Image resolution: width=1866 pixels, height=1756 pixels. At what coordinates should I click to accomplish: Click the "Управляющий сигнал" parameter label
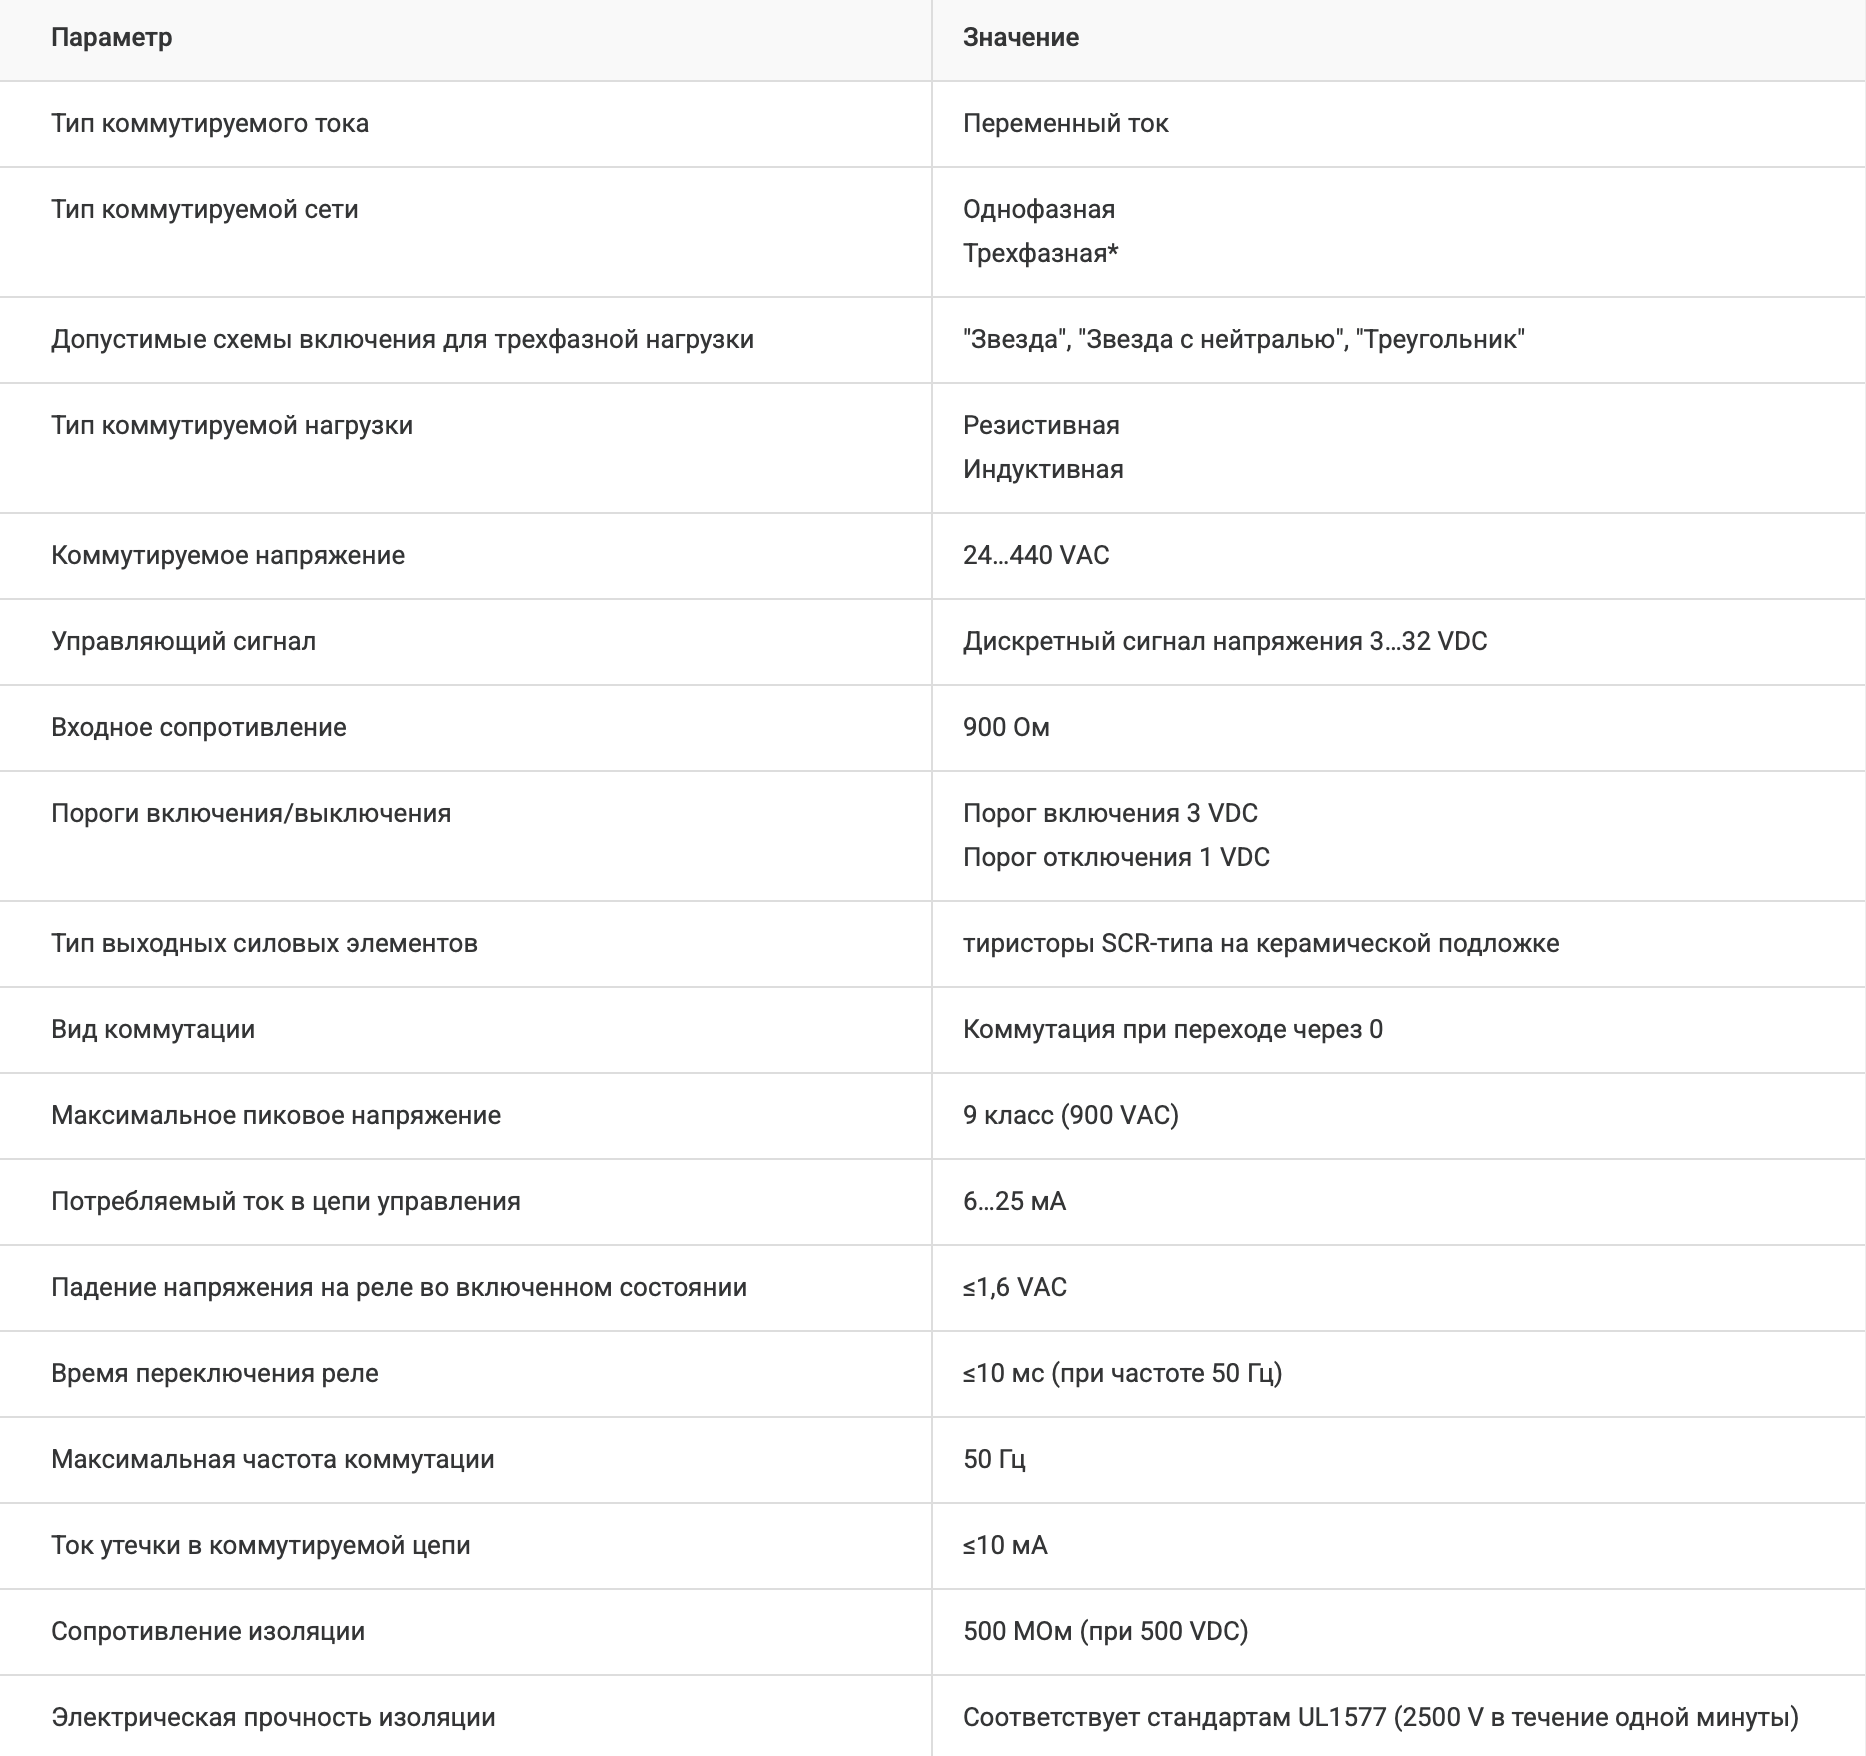[183, 642]
